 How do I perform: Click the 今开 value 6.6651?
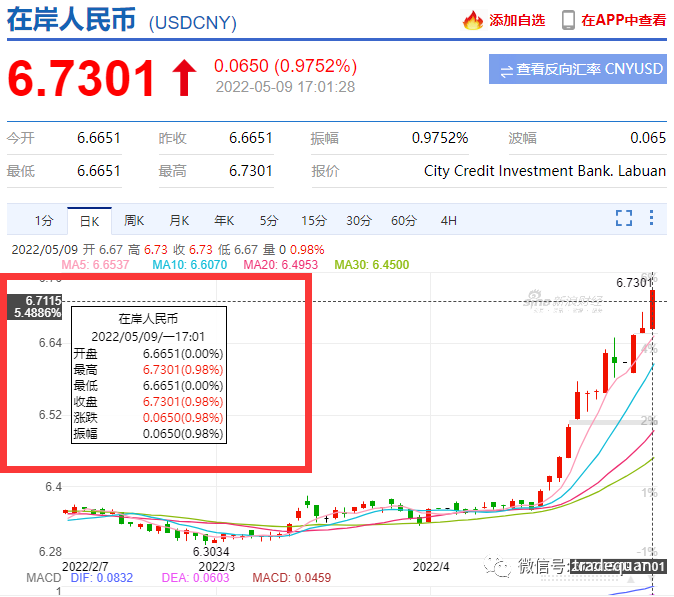point(99,138)
